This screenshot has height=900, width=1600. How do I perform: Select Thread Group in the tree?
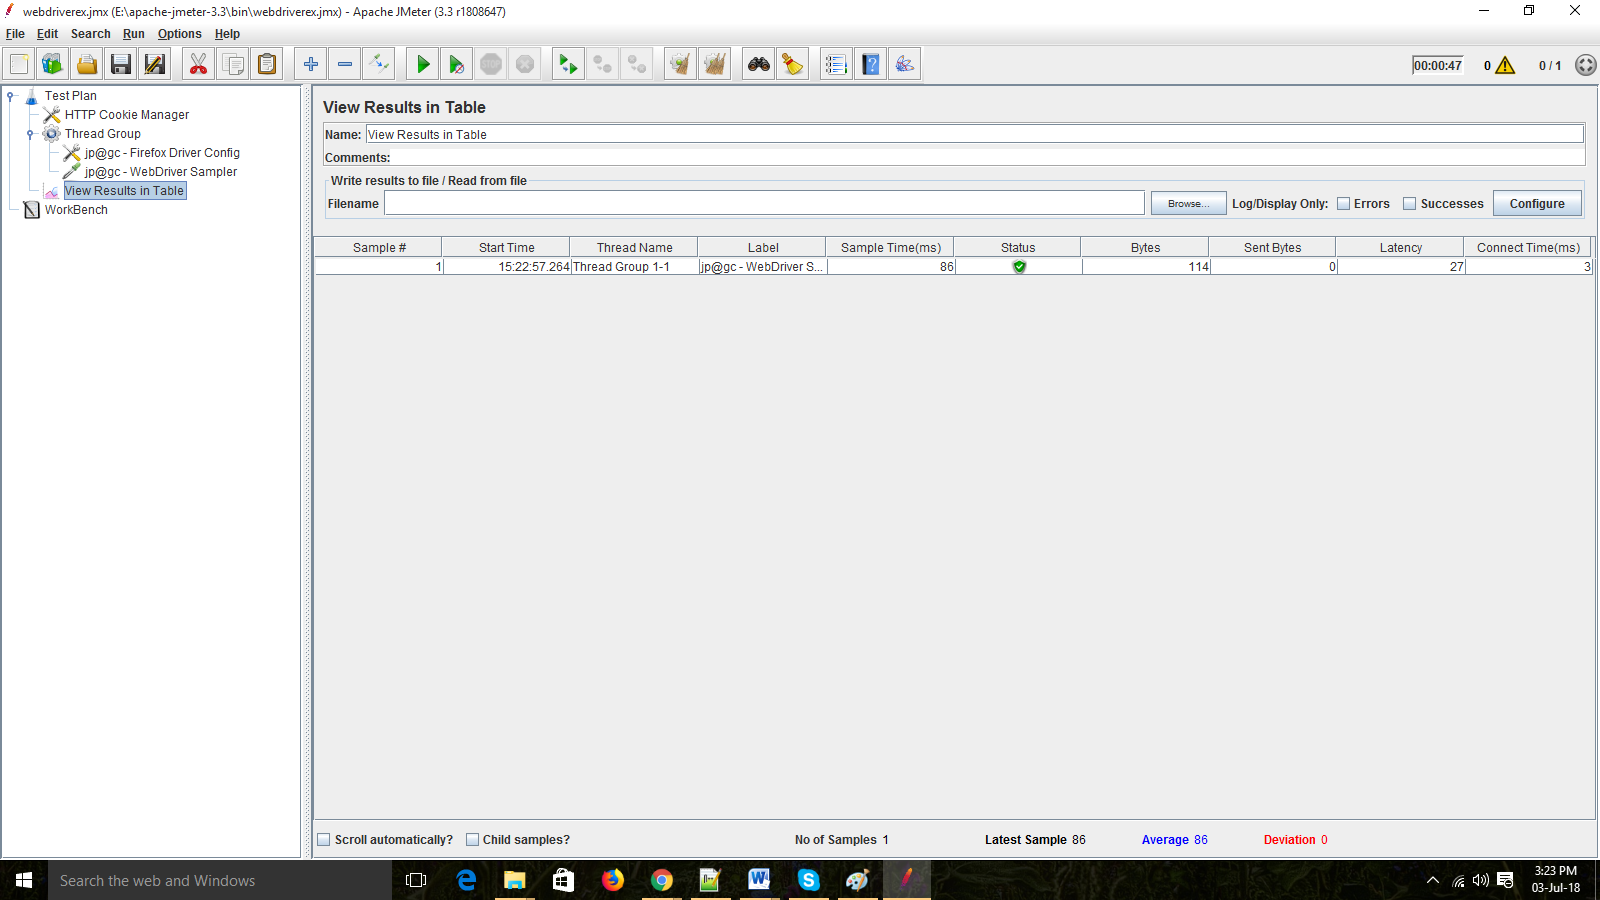coord(103,134)
